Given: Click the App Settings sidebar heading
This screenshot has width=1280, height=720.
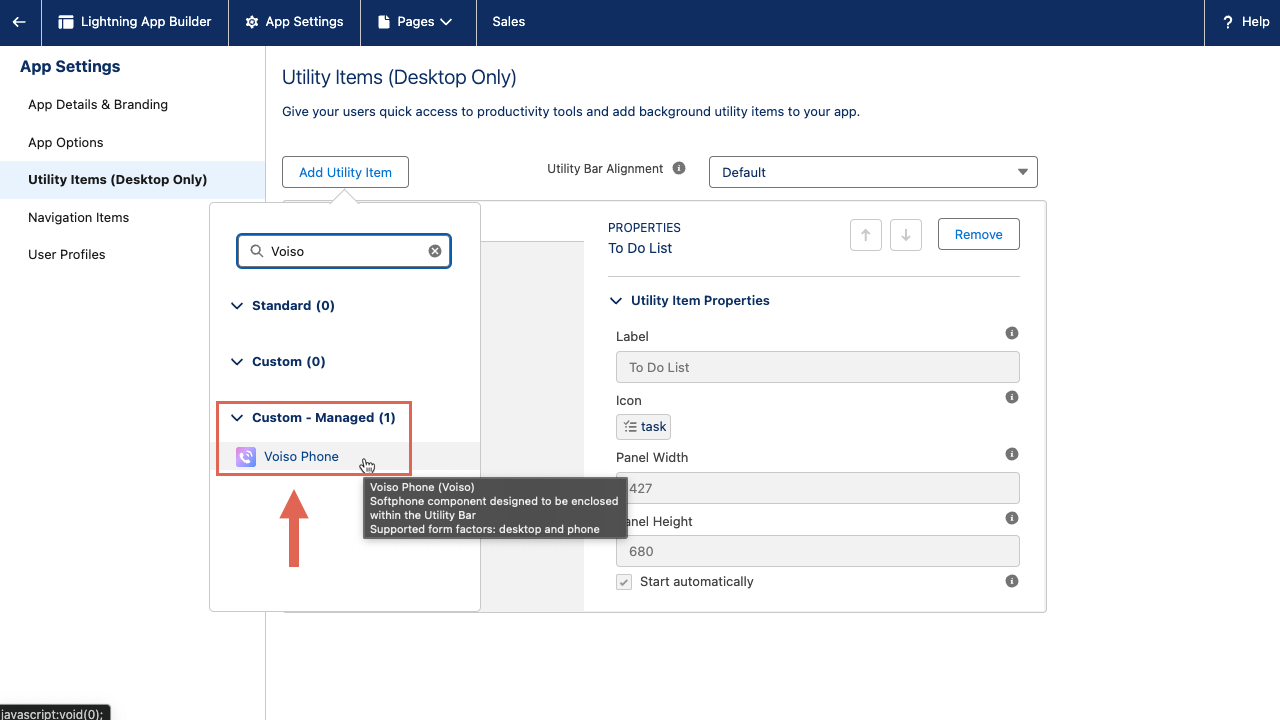Looking at the screenshot, I should pos(70,67).
